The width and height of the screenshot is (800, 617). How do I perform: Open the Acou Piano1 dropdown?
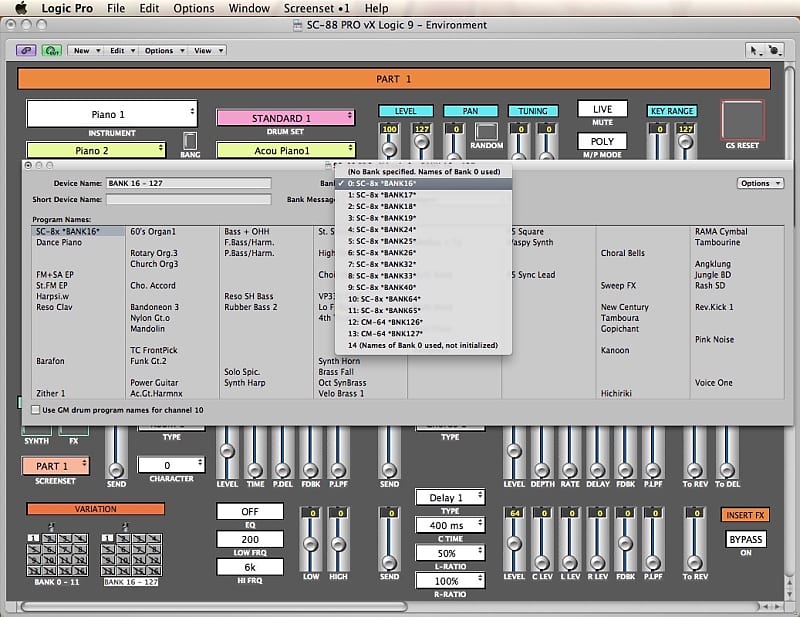pyautogui.click(x=285, y=151)
